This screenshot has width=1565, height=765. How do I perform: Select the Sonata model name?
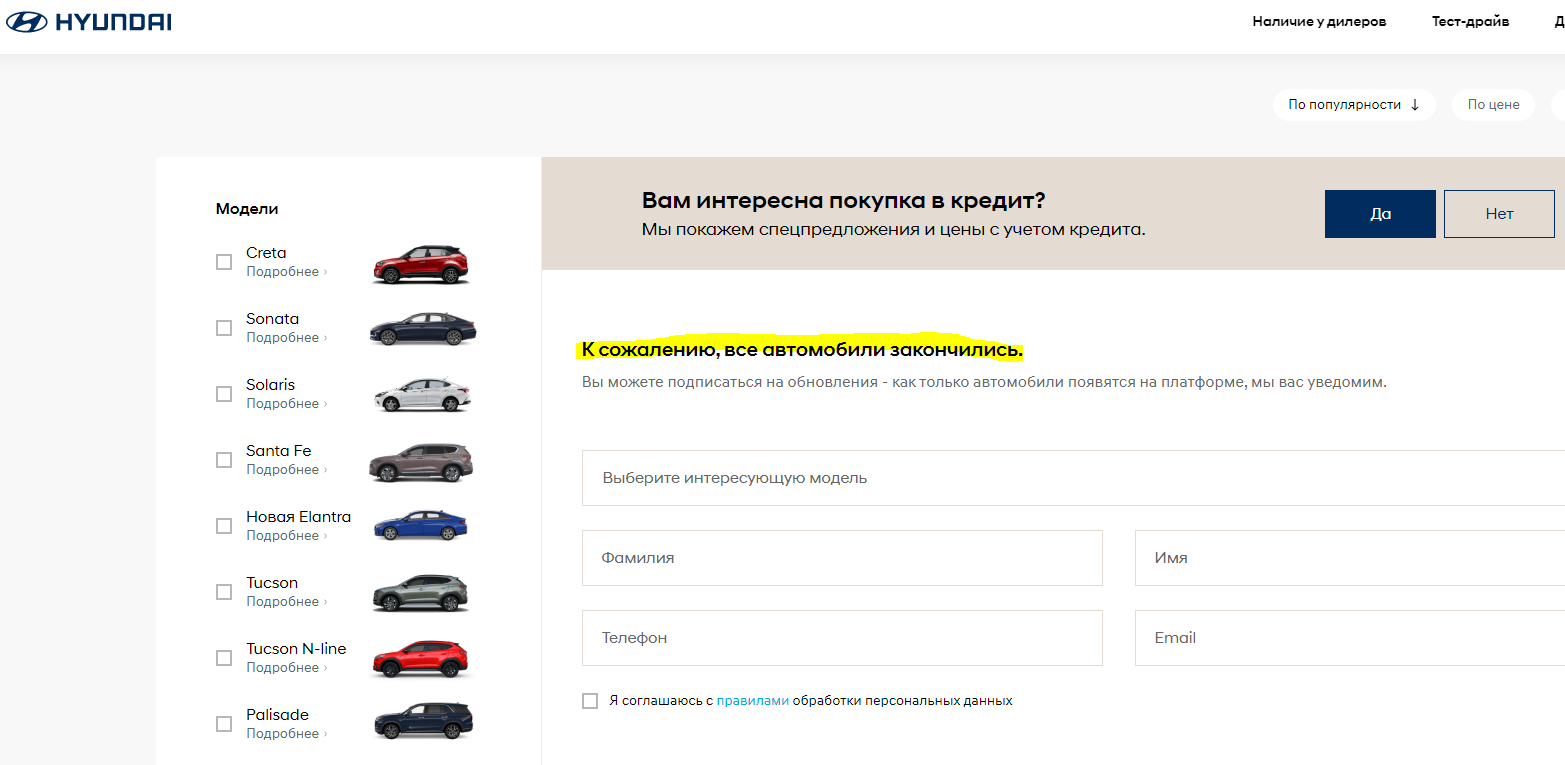click(x=272, y=319)
